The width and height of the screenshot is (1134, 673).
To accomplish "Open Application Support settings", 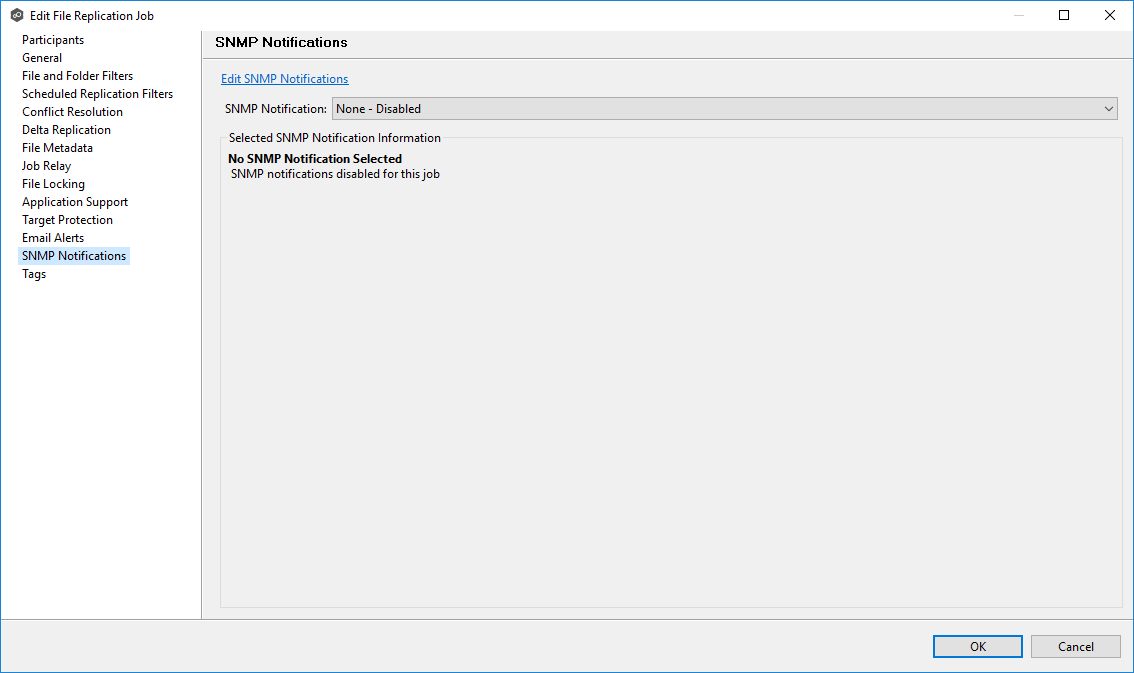I will [75, 202].
